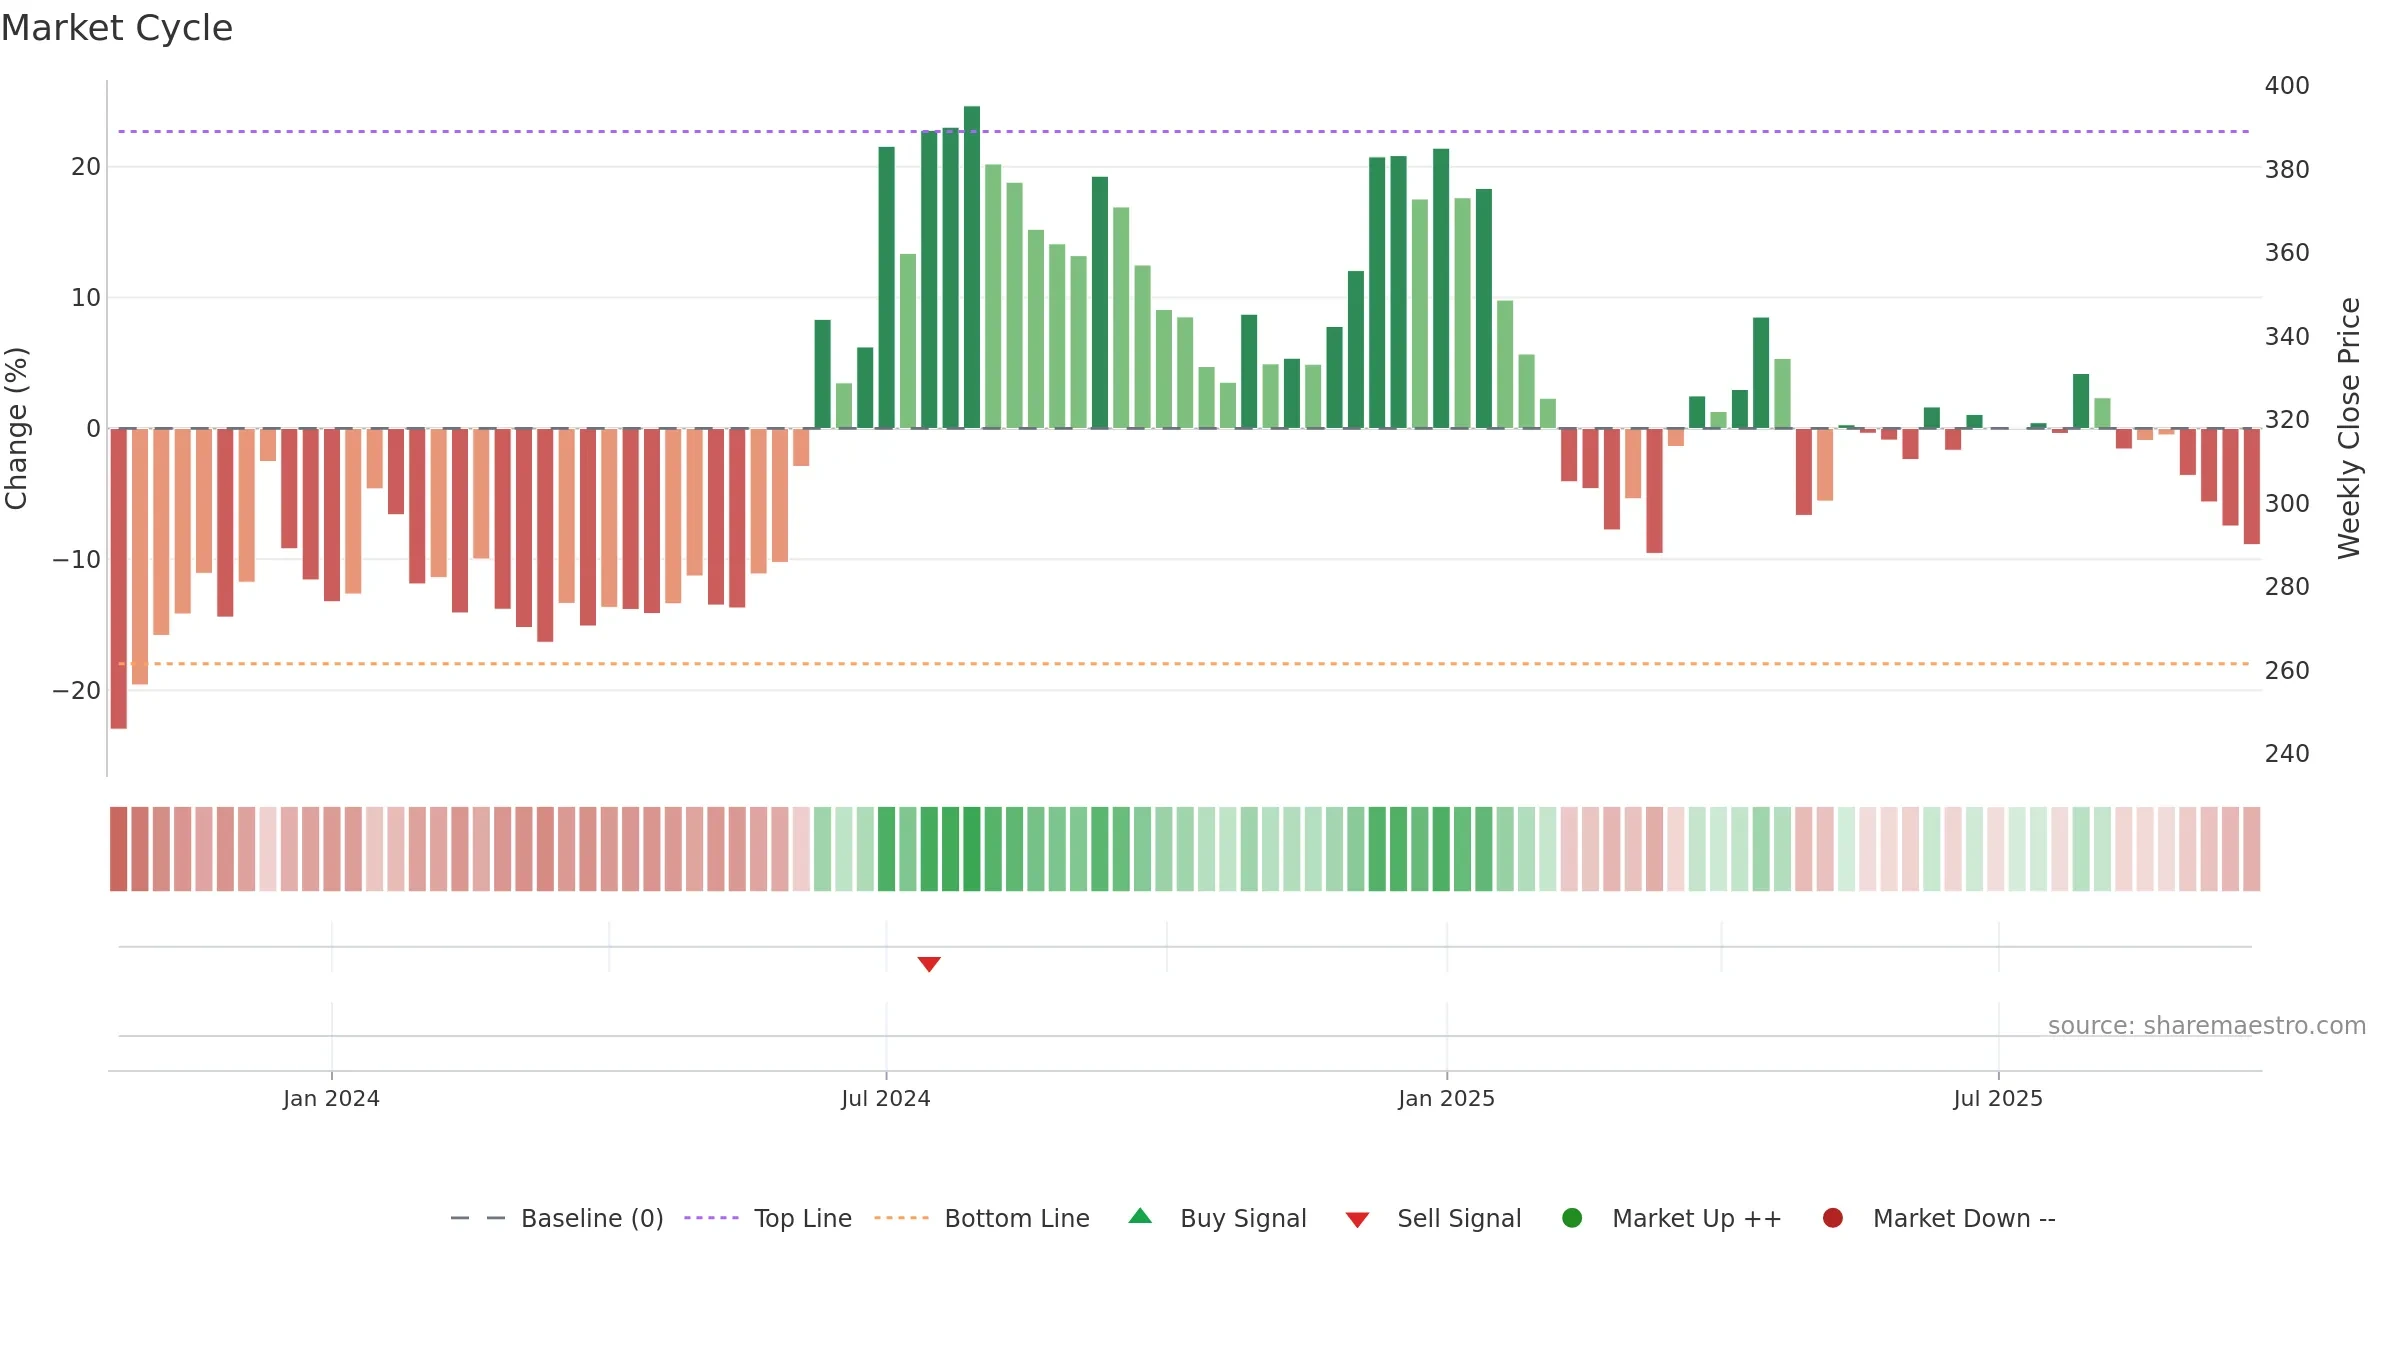The image size is (2400, 1350).
Task: Click the Change (%) y-axis title
Action: 16,428
